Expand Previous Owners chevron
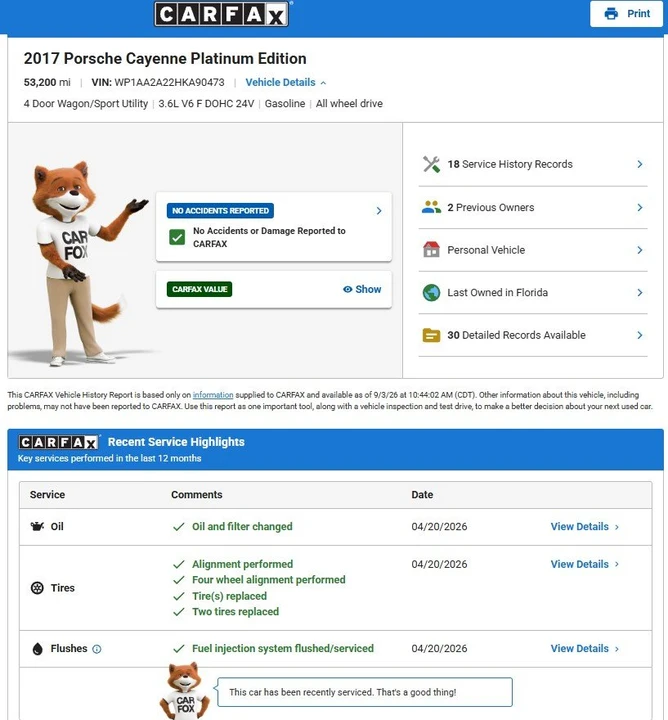The image size is (668, 720). pos(640,208)
